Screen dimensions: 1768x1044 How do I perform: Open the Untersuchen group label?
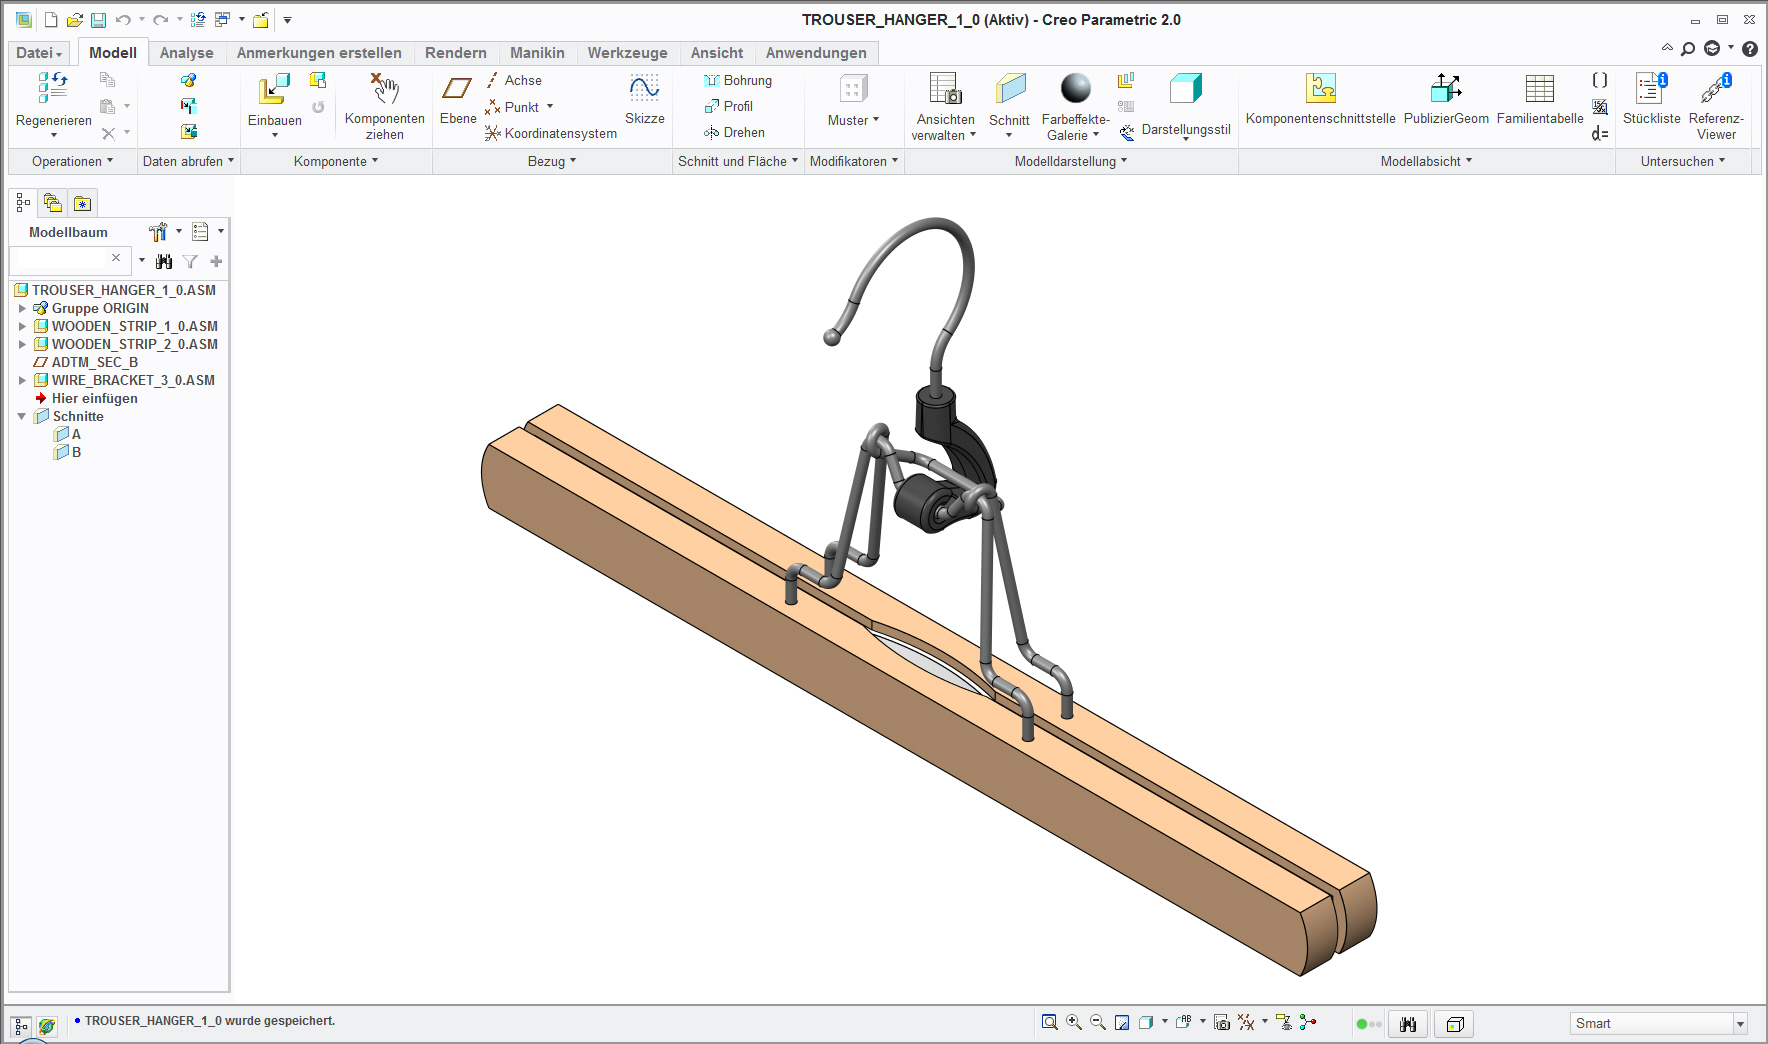click(x=1683, y=161)
